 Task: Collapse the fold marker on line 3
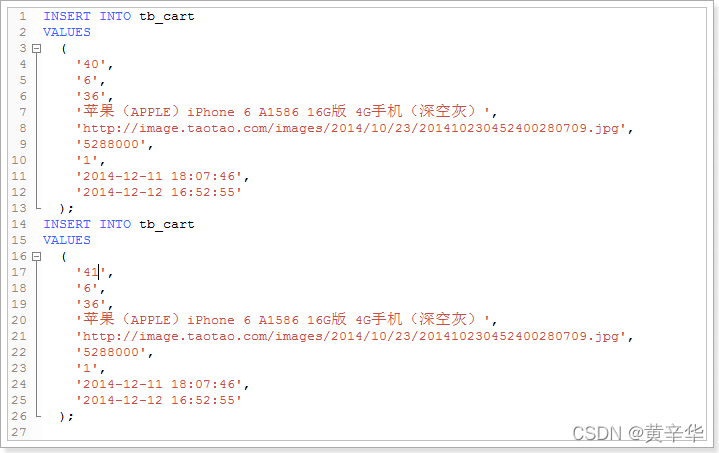[x=37, y=49]
